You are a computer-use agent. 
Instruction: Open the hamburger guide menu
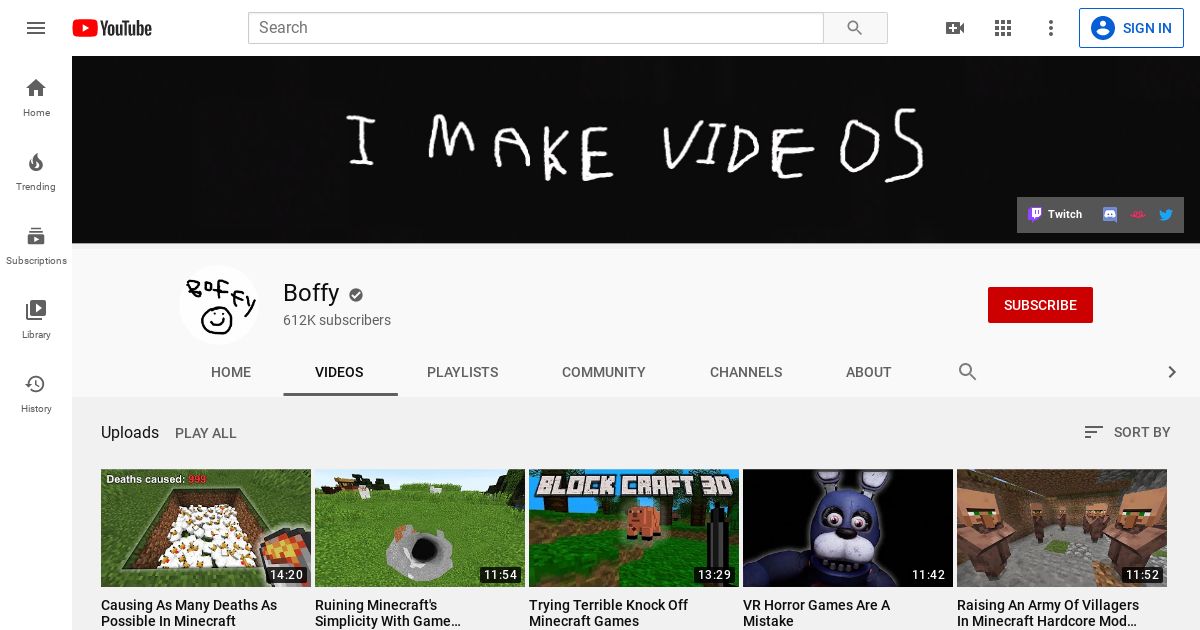coord(36,28)
